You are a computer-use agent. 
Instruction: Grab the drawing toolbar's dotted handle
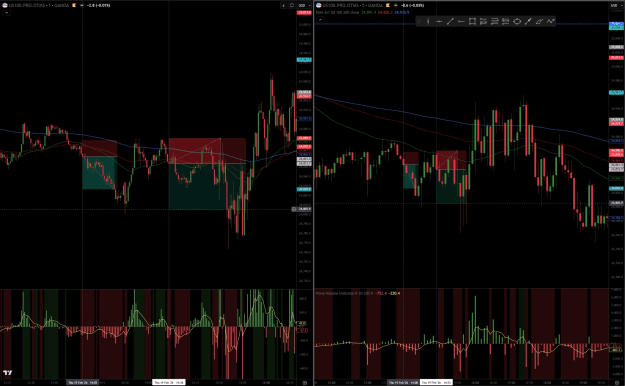tap(419, 22)
